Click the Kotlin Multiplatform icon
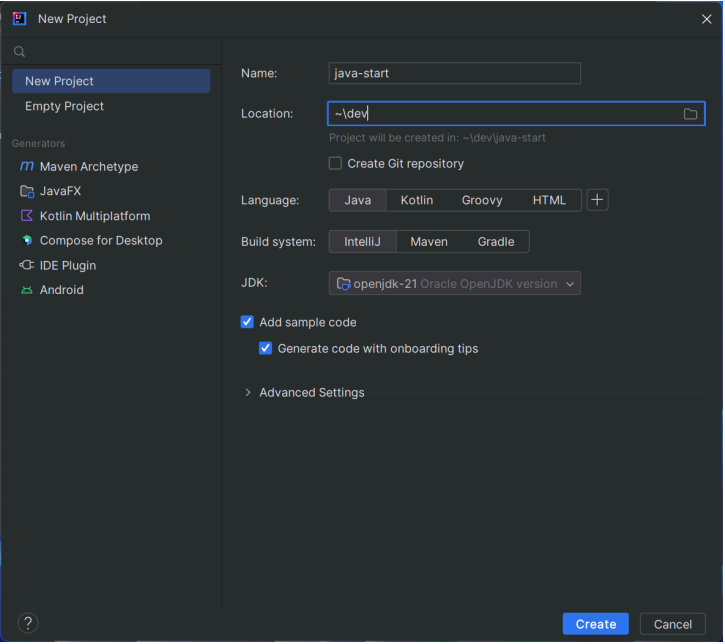The width and height of the screenshot is (725, 644). pos(27,215)
